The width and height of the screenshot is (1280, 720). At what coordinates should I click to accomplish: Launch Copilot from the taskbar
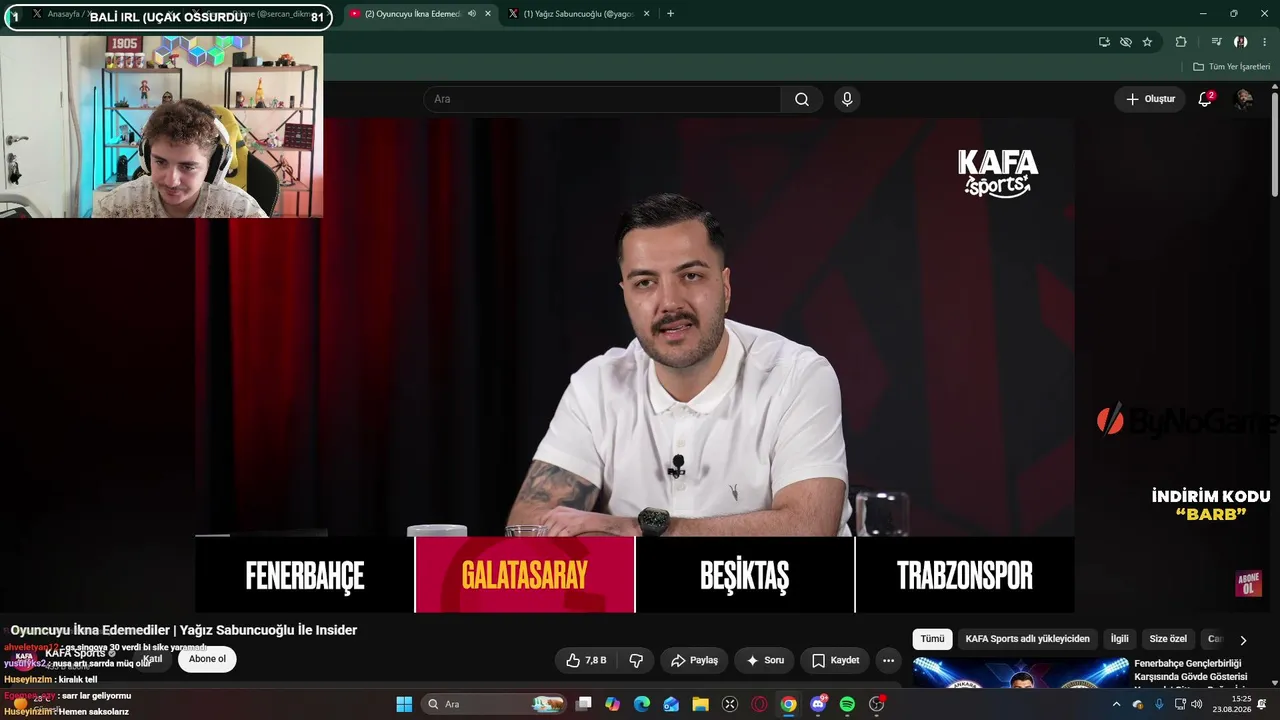point(613,704)
